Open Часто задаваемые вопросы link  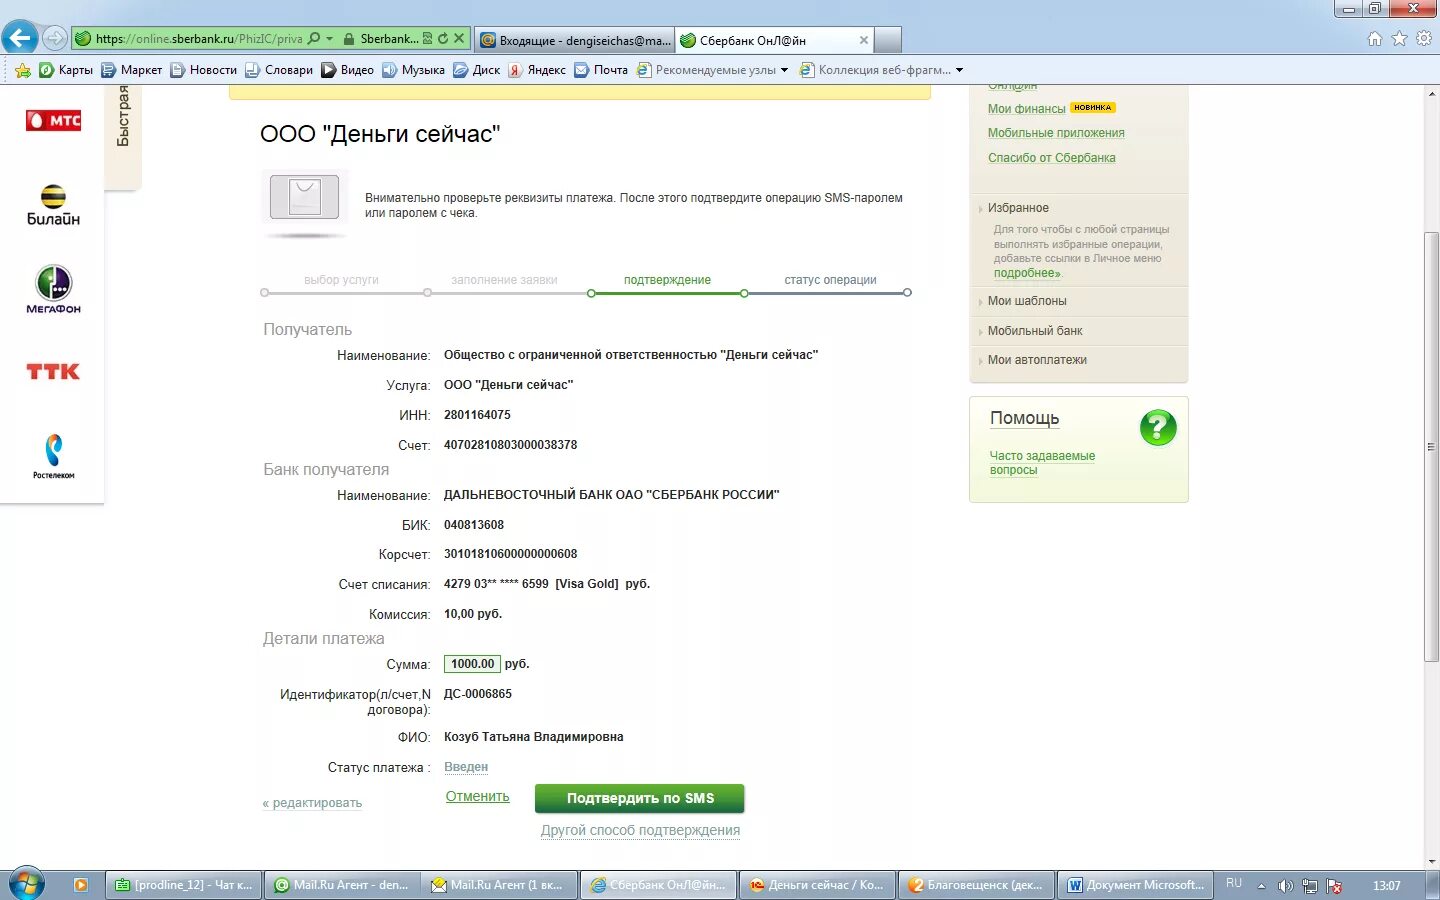coord(1042,463)
